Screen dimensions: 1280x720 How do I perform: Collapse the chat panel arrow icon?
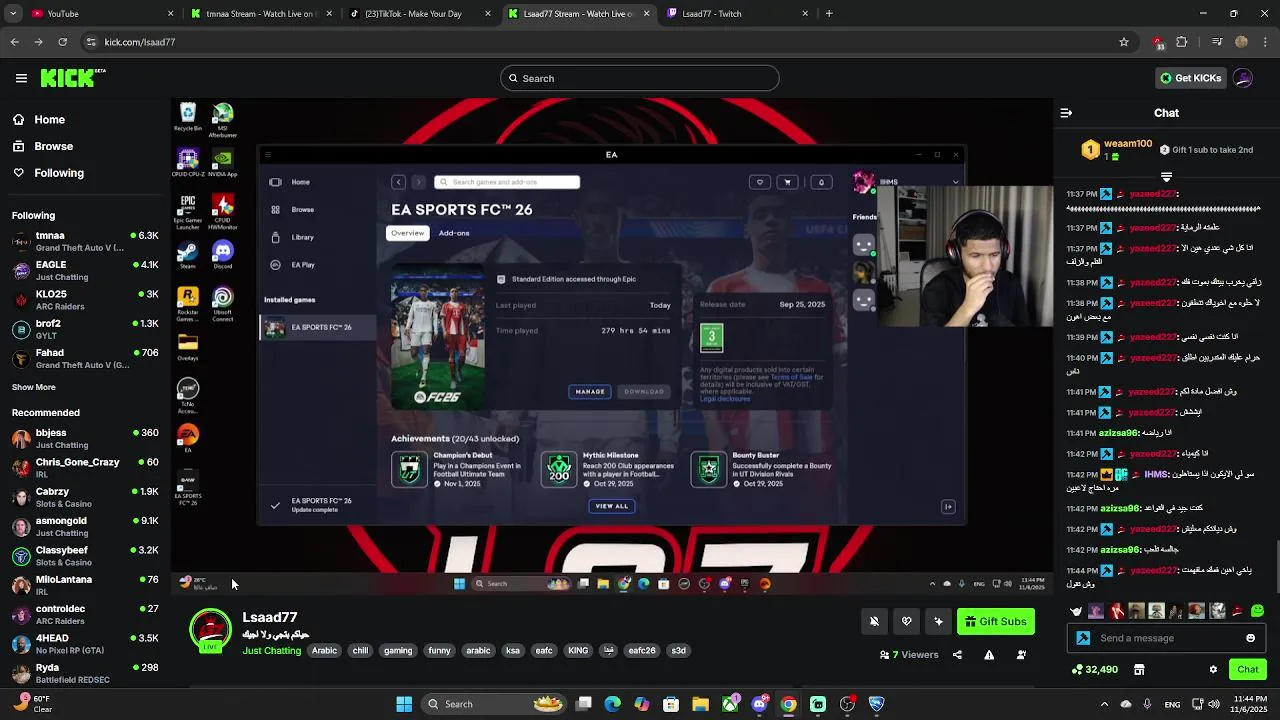pyautogui.click(x=1066, y=113)
